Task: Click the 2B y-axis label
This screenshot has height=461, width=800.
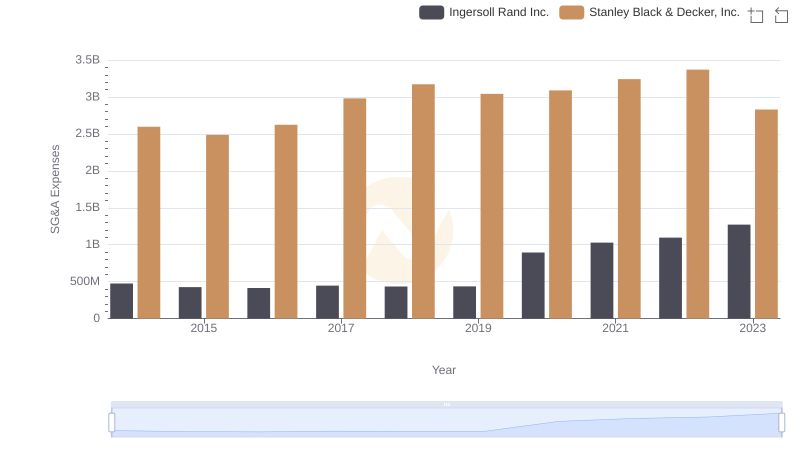Action: pos(93,170)
